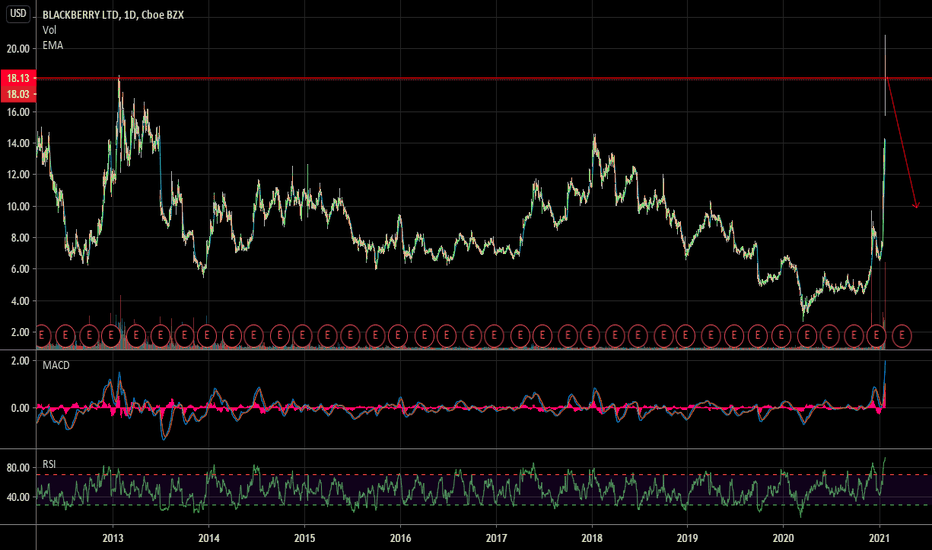Click the 40.00 label on the RSI scale
Viewport: 932px width, 550px height.
pyautogui.click(x=18, y=497)
